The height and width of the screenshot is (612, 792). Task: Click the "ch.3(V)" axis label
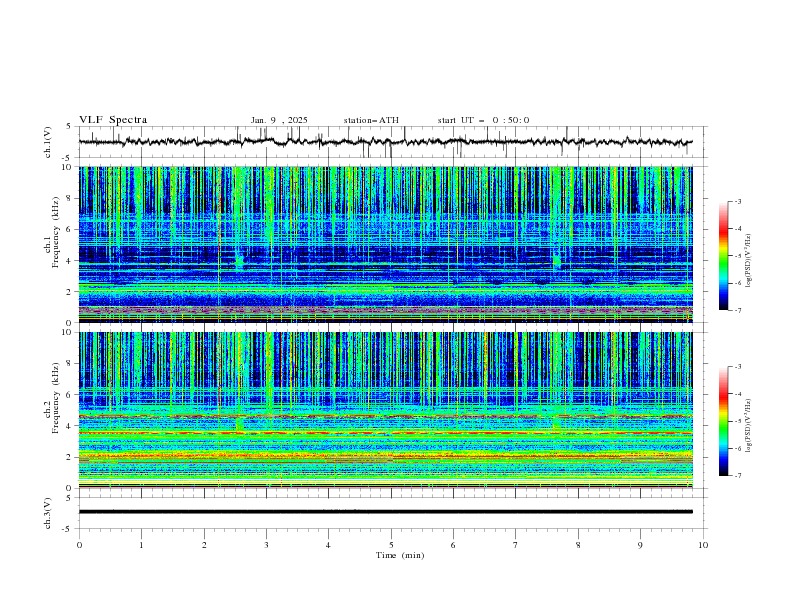pos(48,513)
